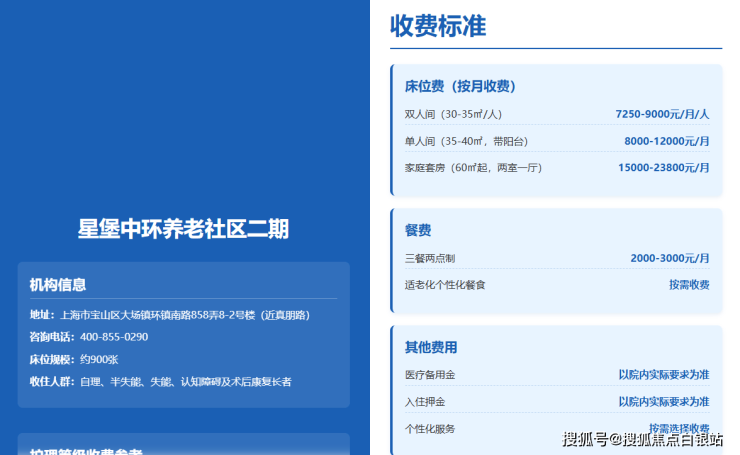
Task: Select the 地址 line with 环镇南路858弄
Action: (x=169, y=315)
